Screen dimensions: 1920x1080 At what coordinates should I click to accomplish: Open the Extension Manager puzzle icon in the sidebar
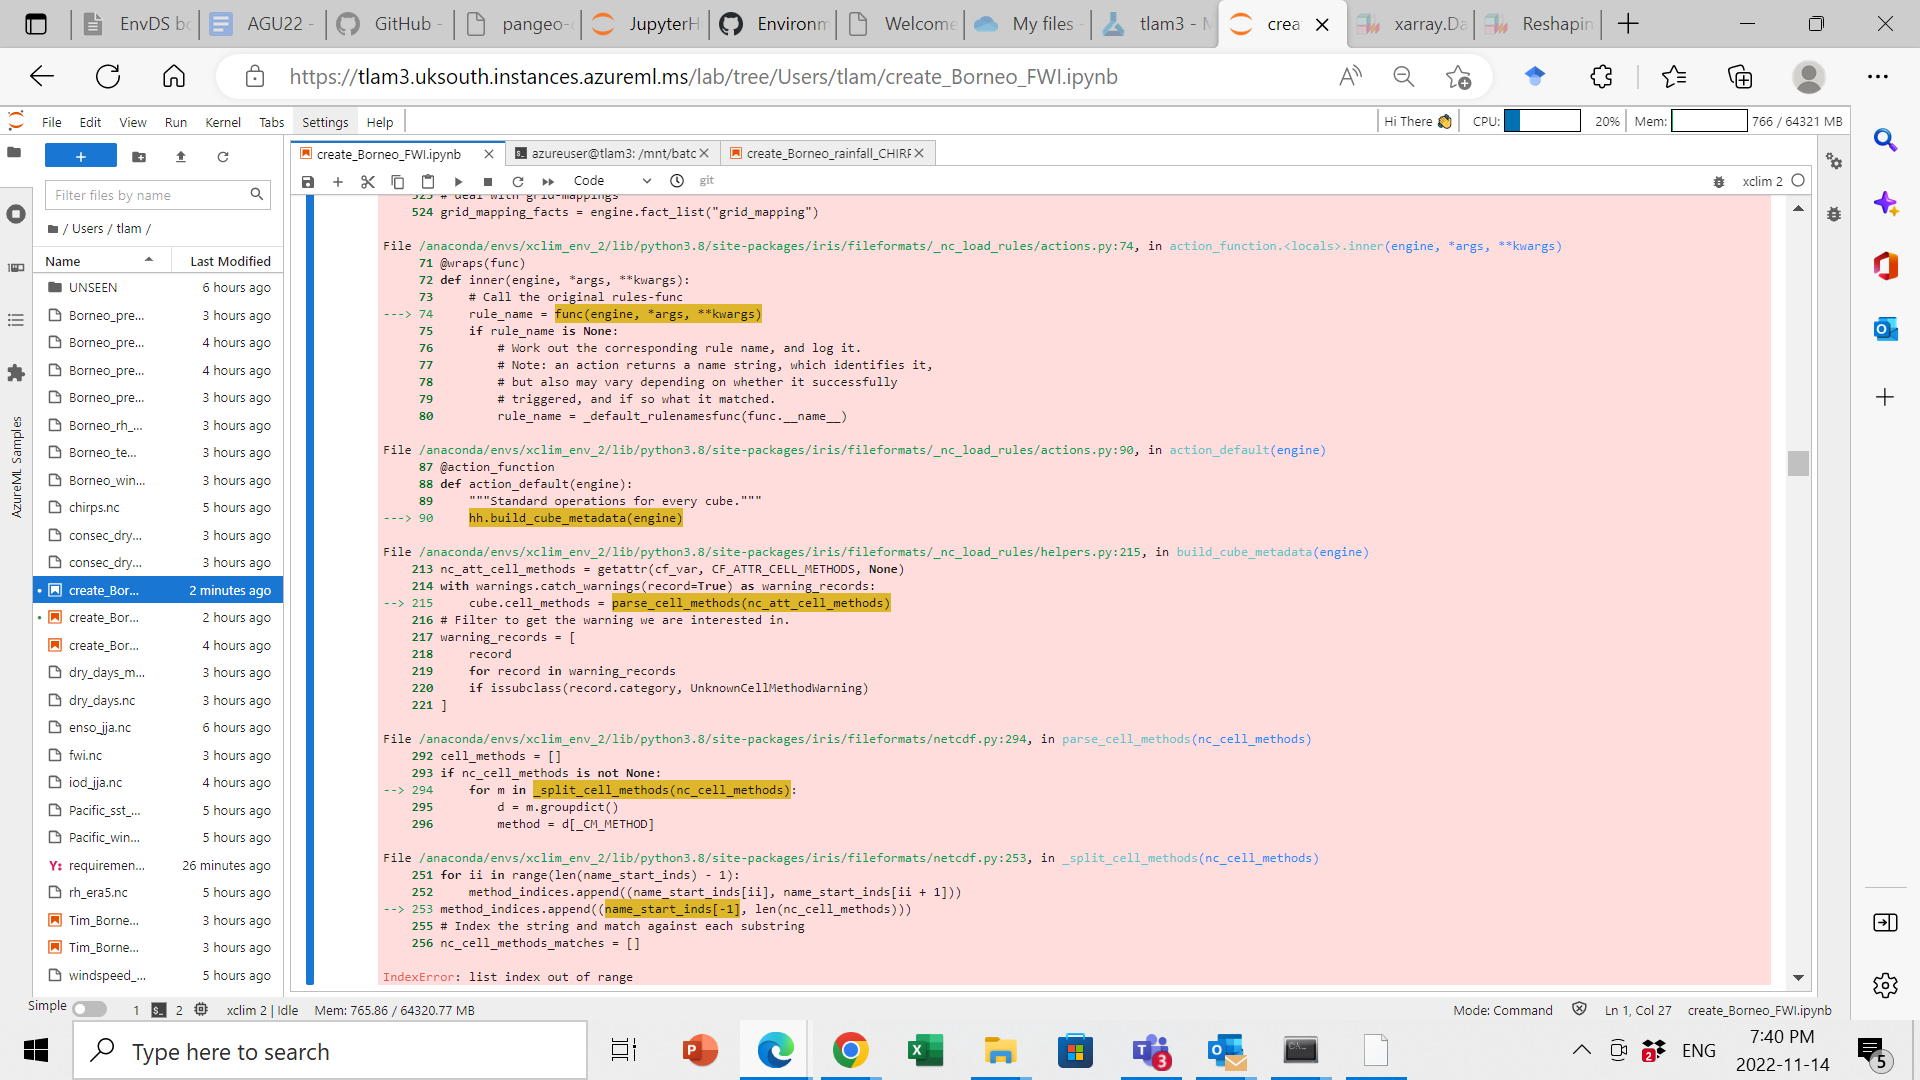coord(15,373)
